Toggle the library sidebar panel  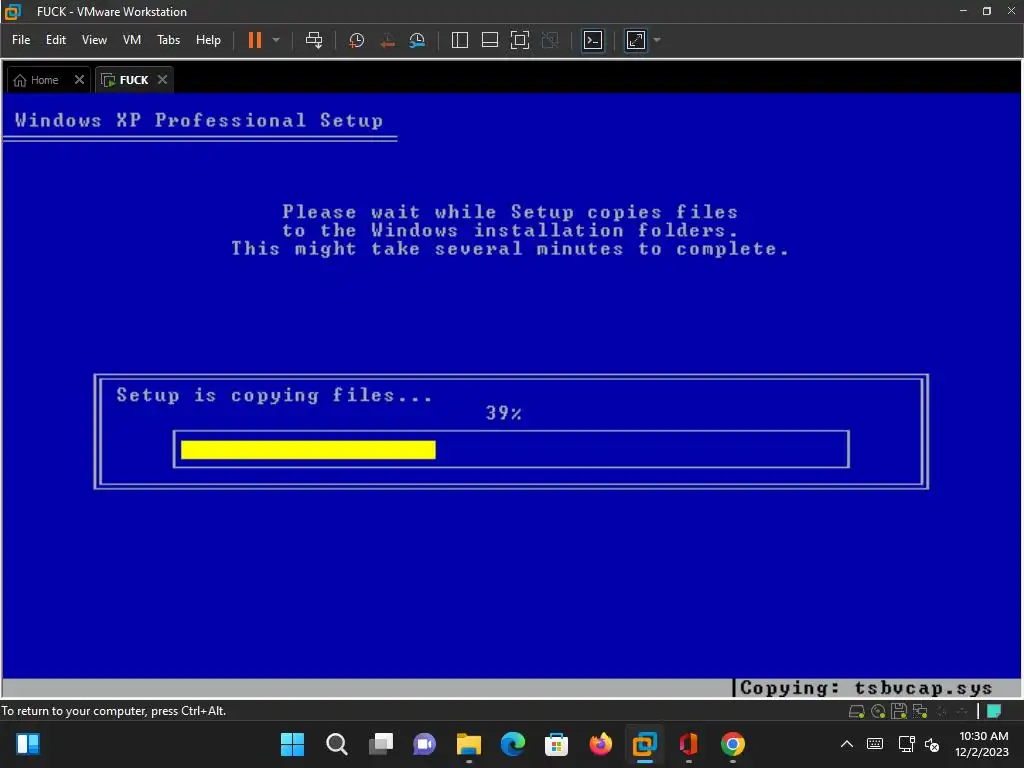coord(460,40)
